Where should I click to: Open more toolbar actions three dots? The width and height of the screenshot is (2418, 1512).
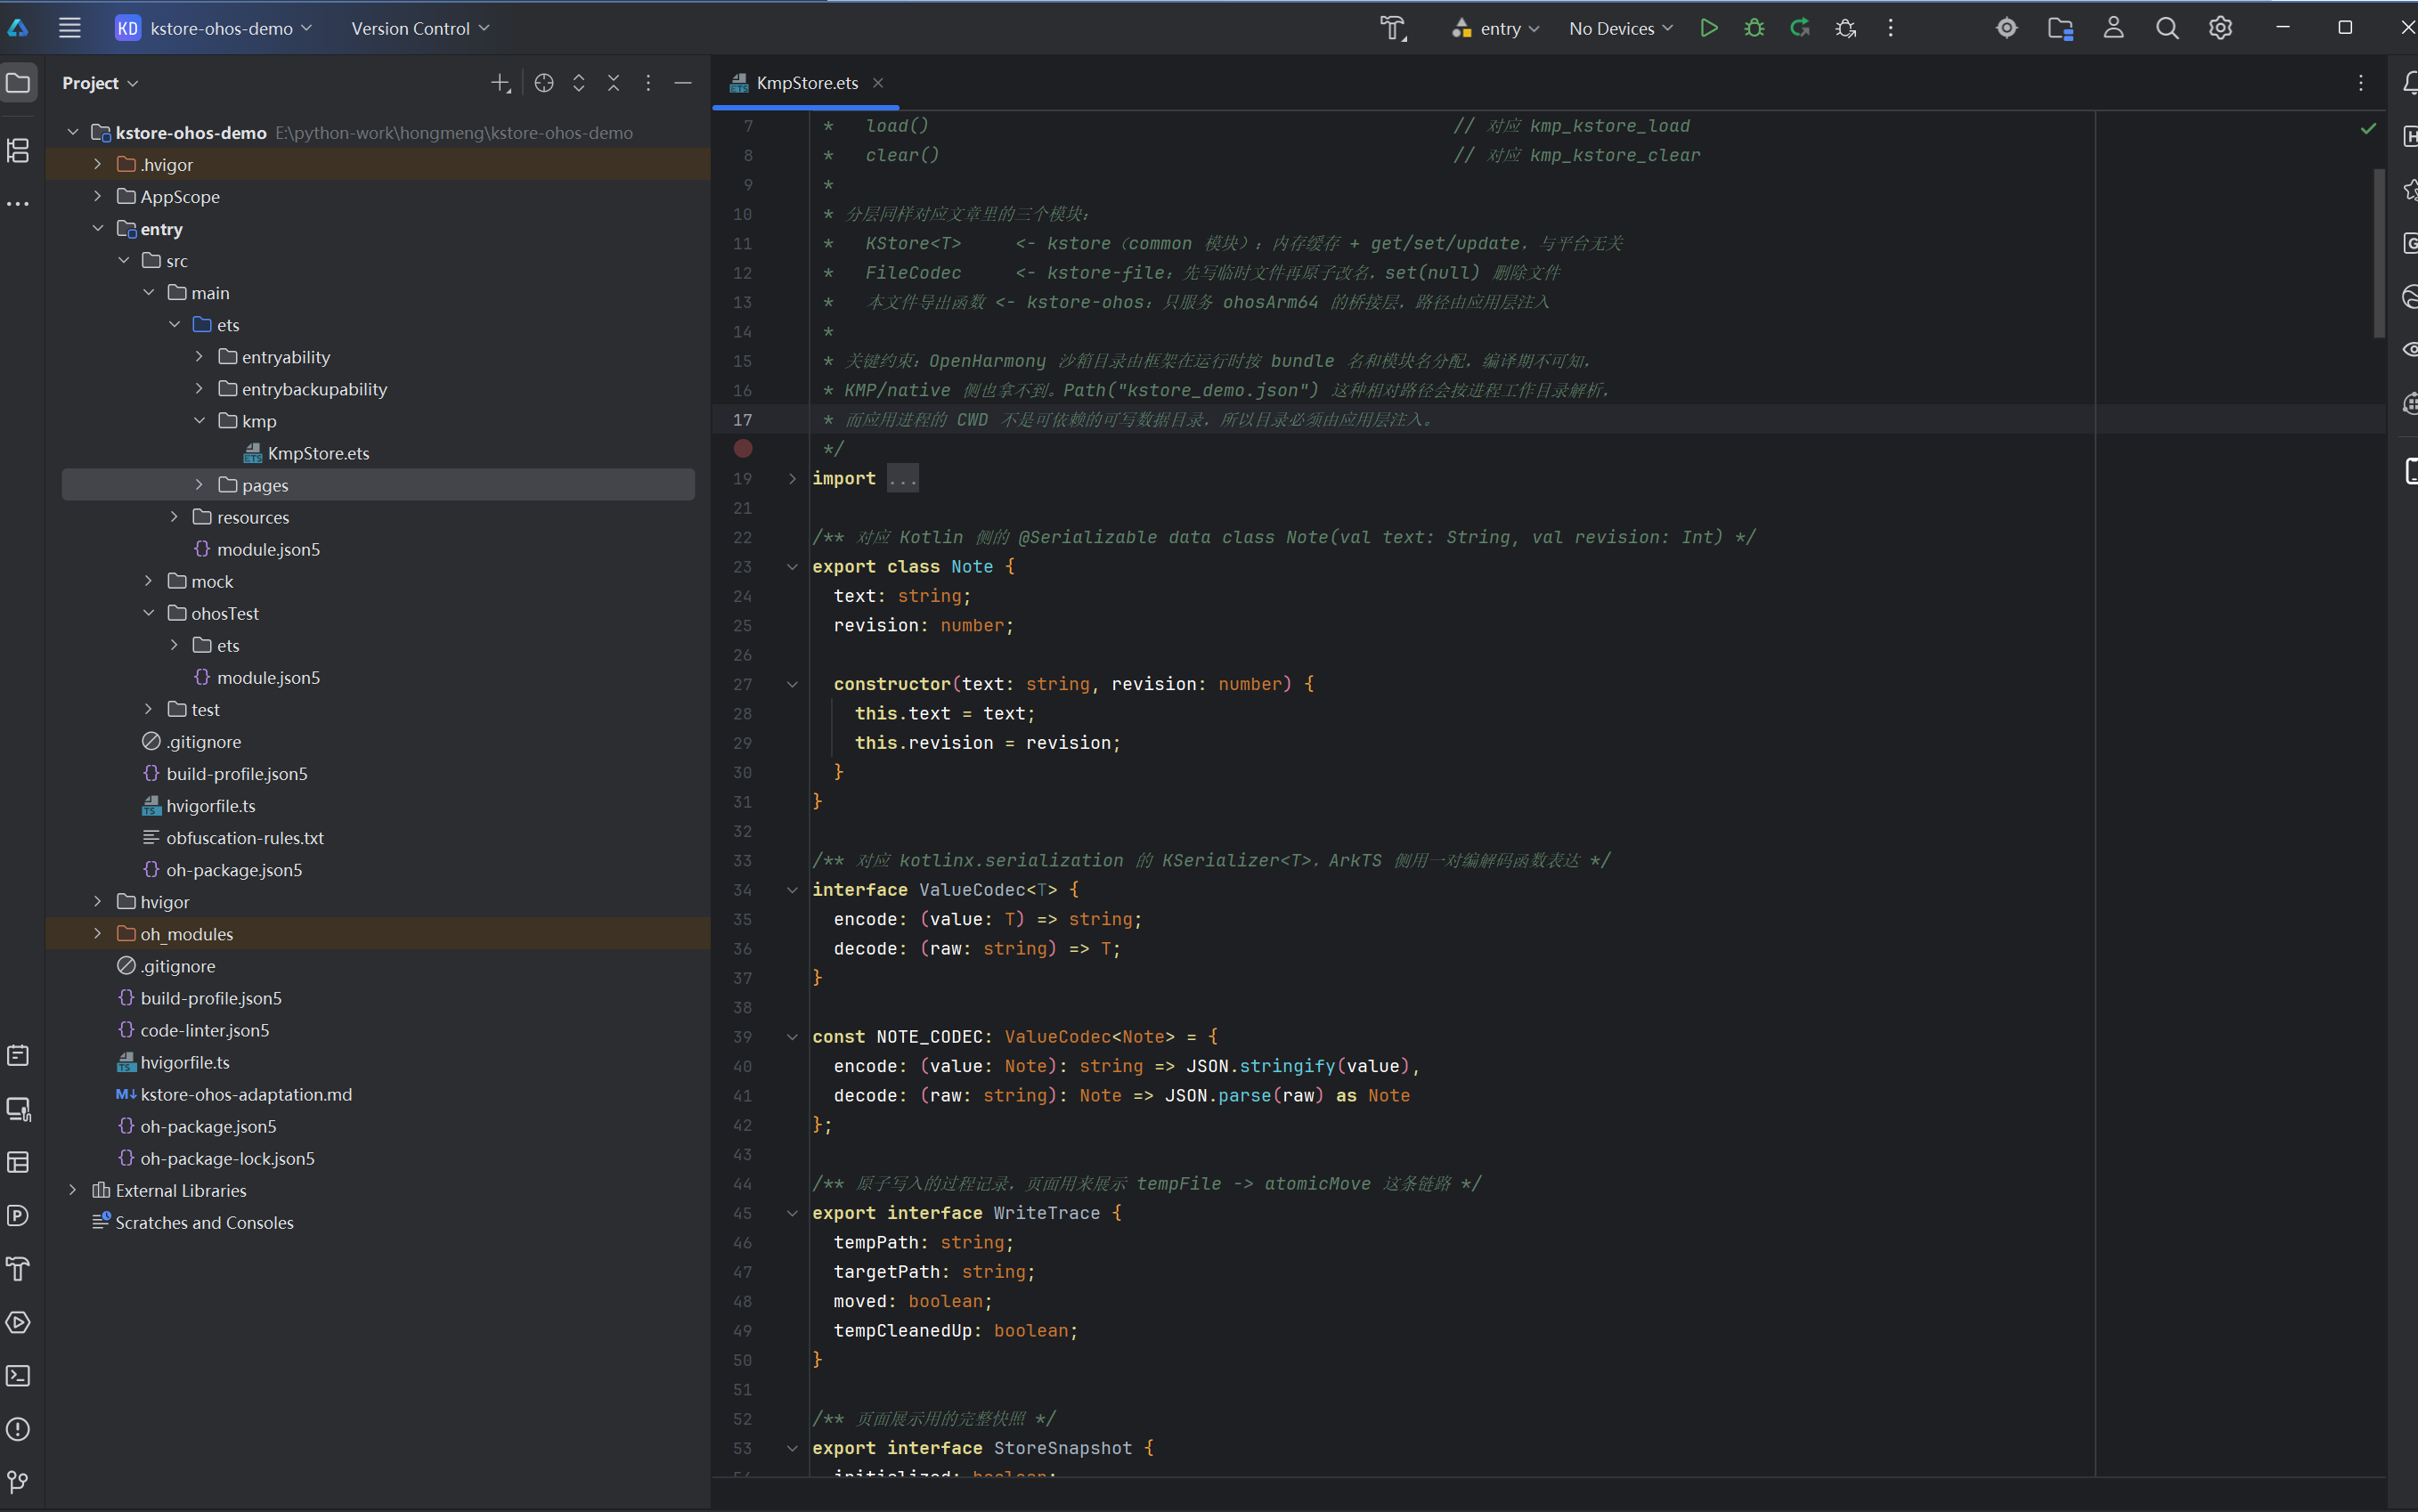tap(1890, 28)
